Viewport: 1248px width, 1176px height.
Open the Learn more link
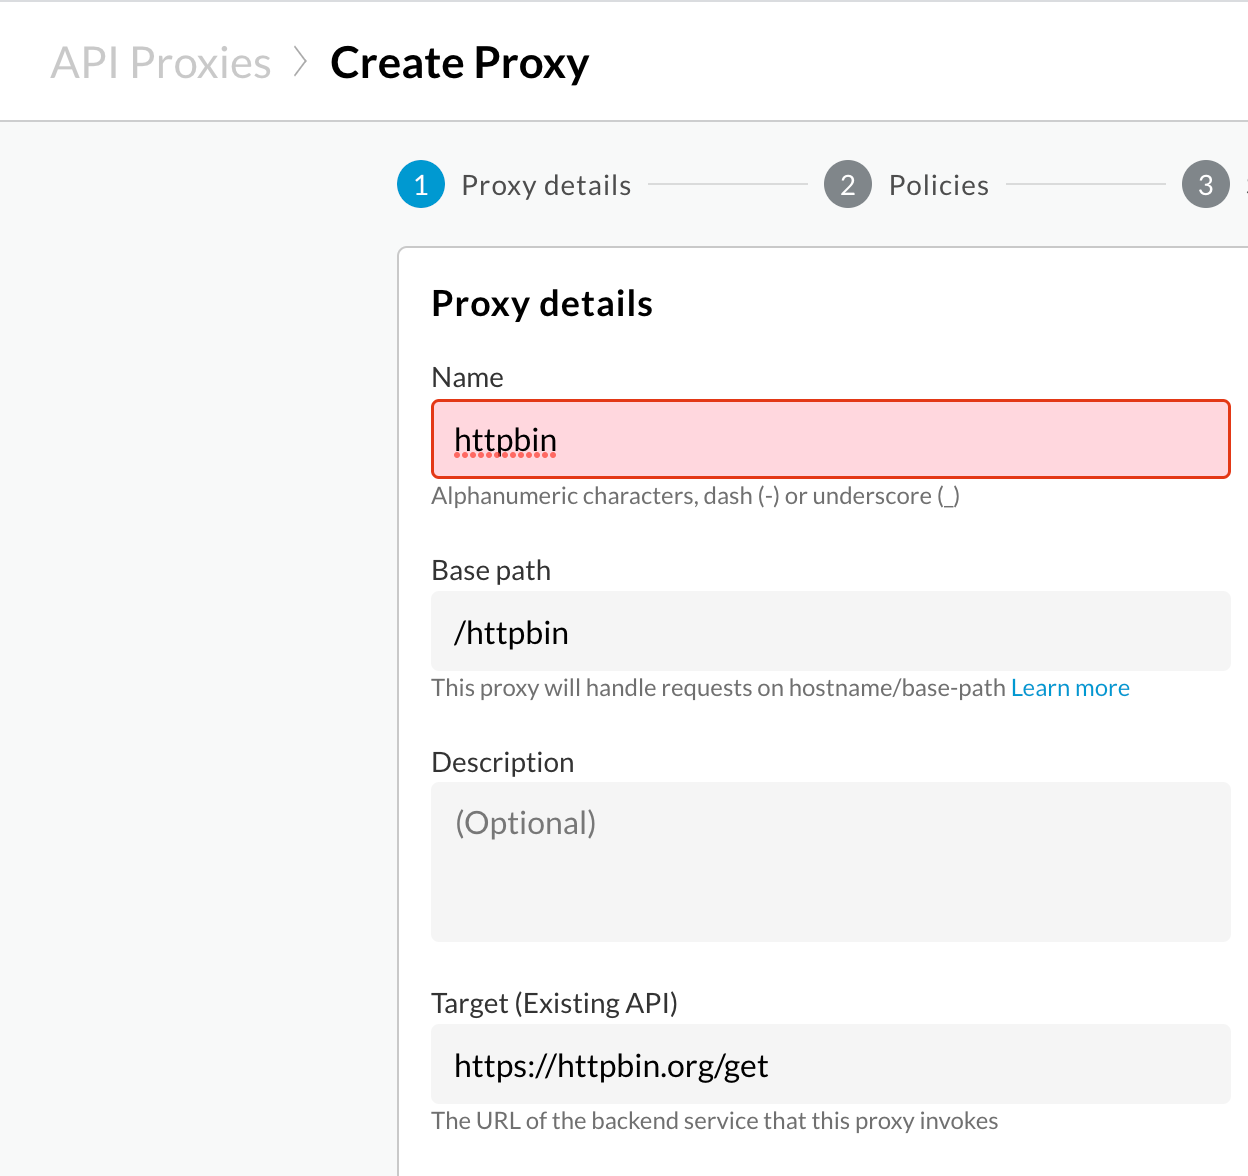point(1070,687)
